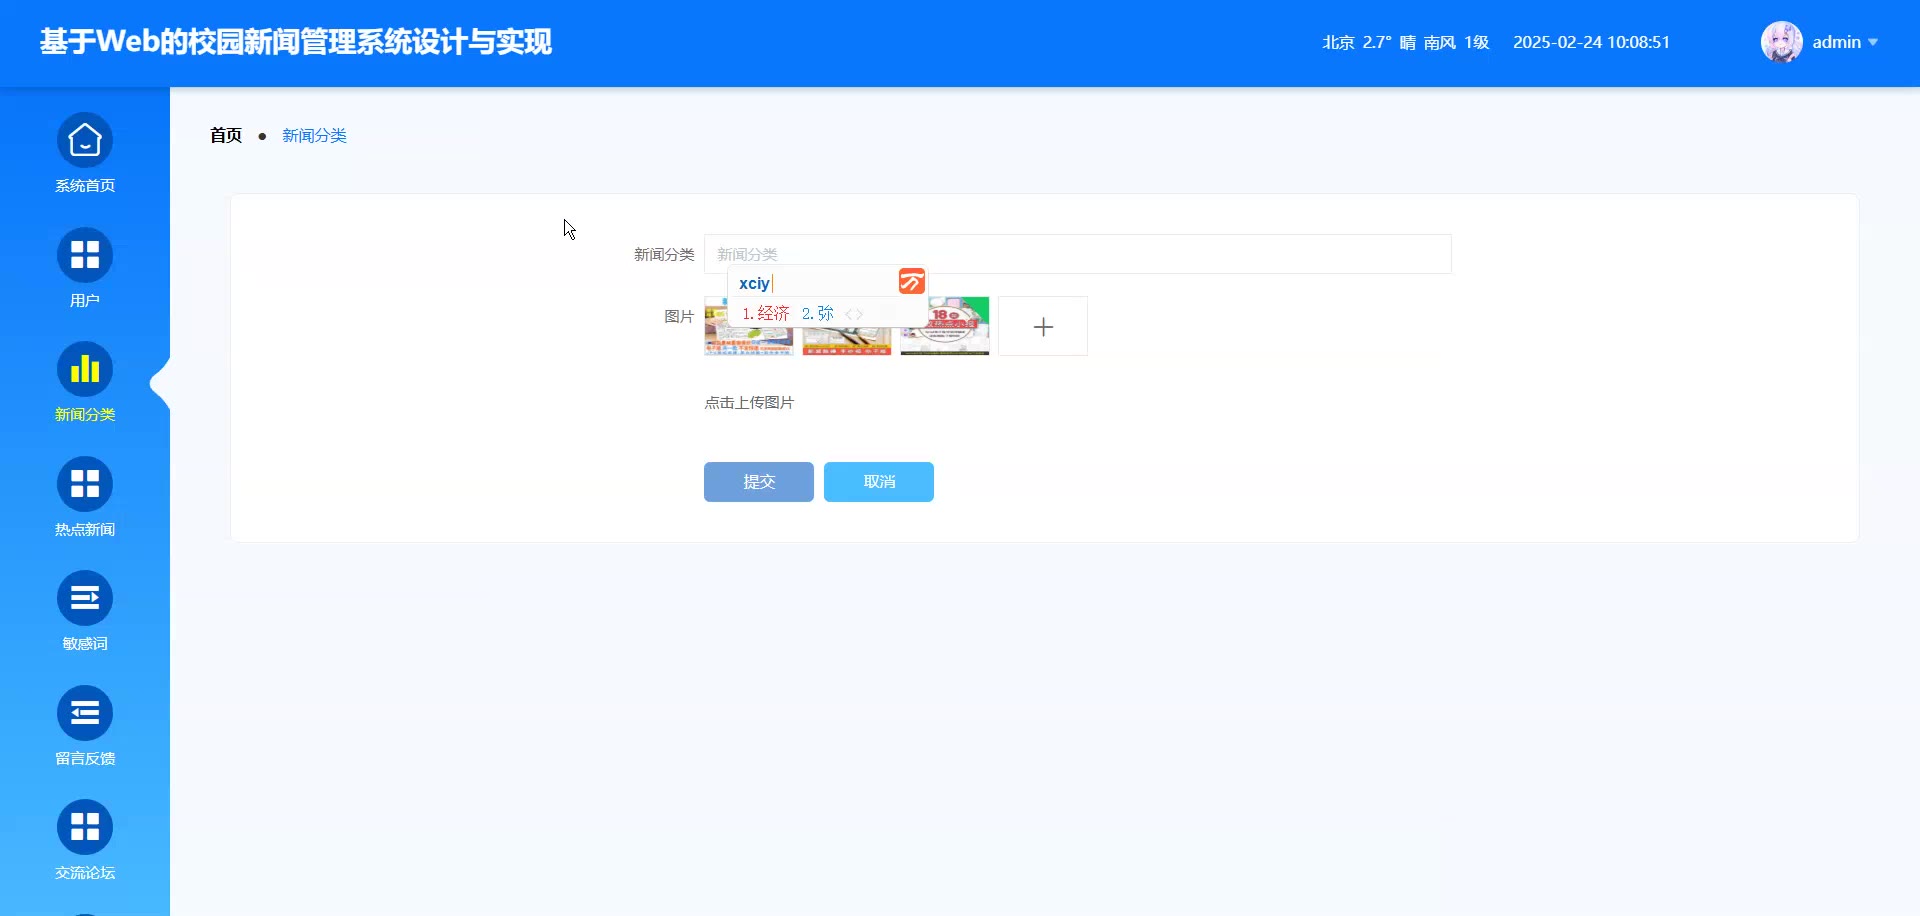This screenshot has height=916, width=1920.
Task: Open the 系统首页 home icon
Action: [x=85, y=140]
